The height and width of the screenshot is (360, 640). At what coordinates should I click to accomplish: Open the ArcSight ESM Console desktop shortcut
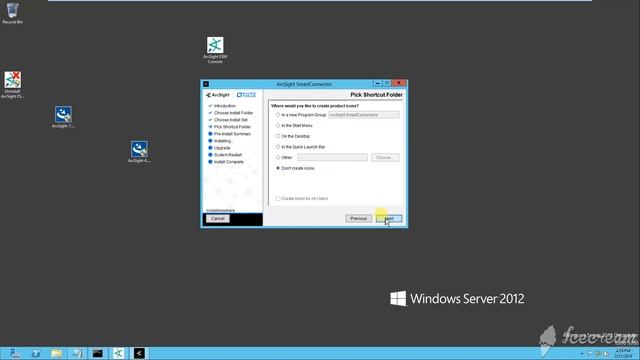215,50
